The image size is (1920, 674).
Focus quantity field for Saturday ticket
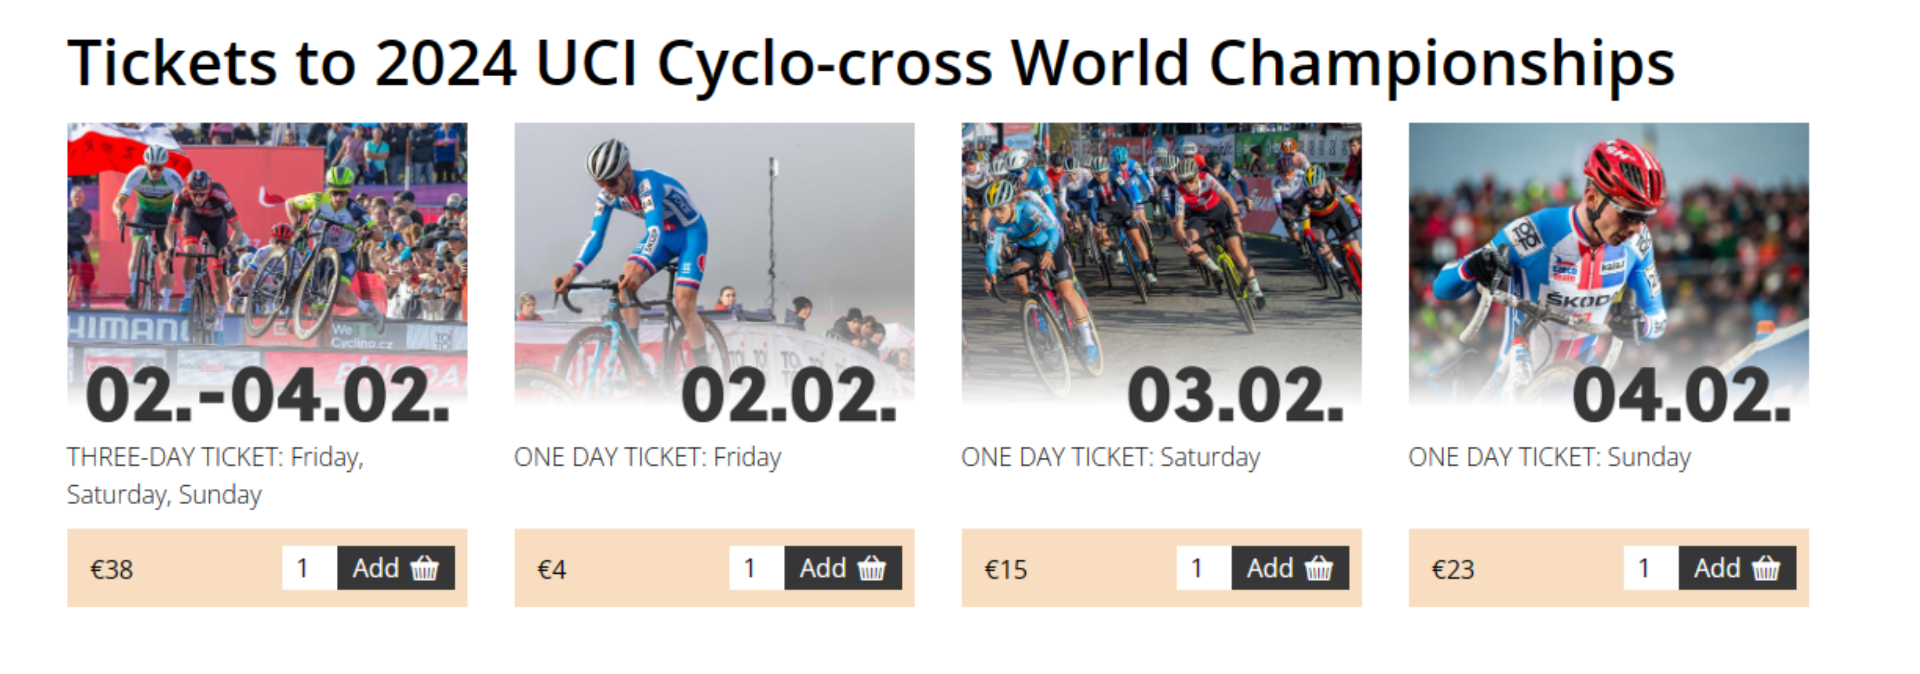click(1203, 568)
